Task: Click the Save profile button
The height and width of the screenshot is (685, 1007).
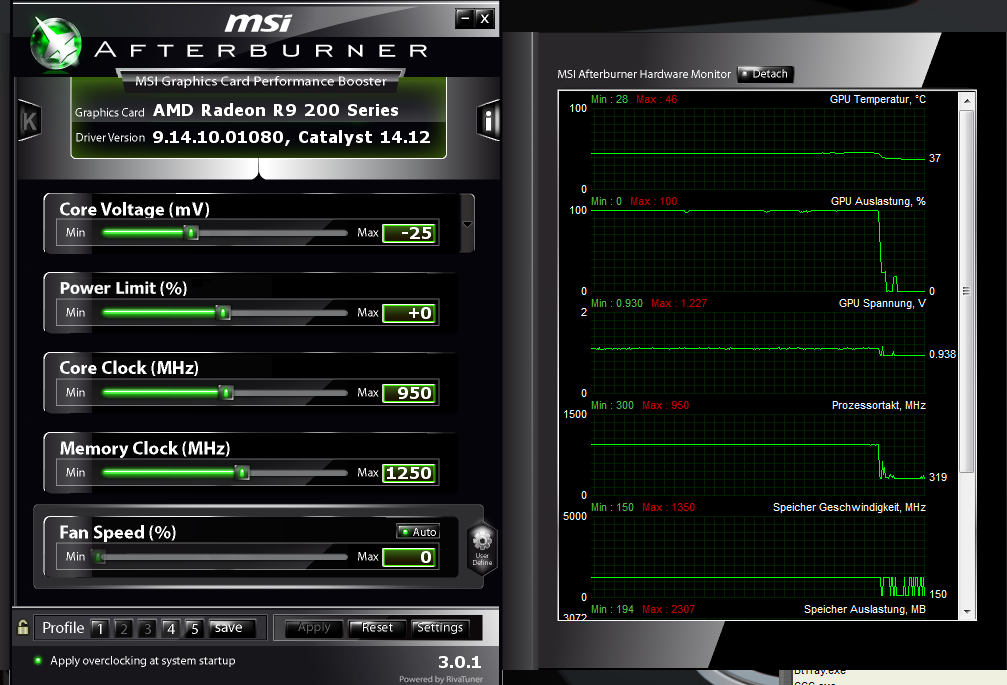Action: 232,628
